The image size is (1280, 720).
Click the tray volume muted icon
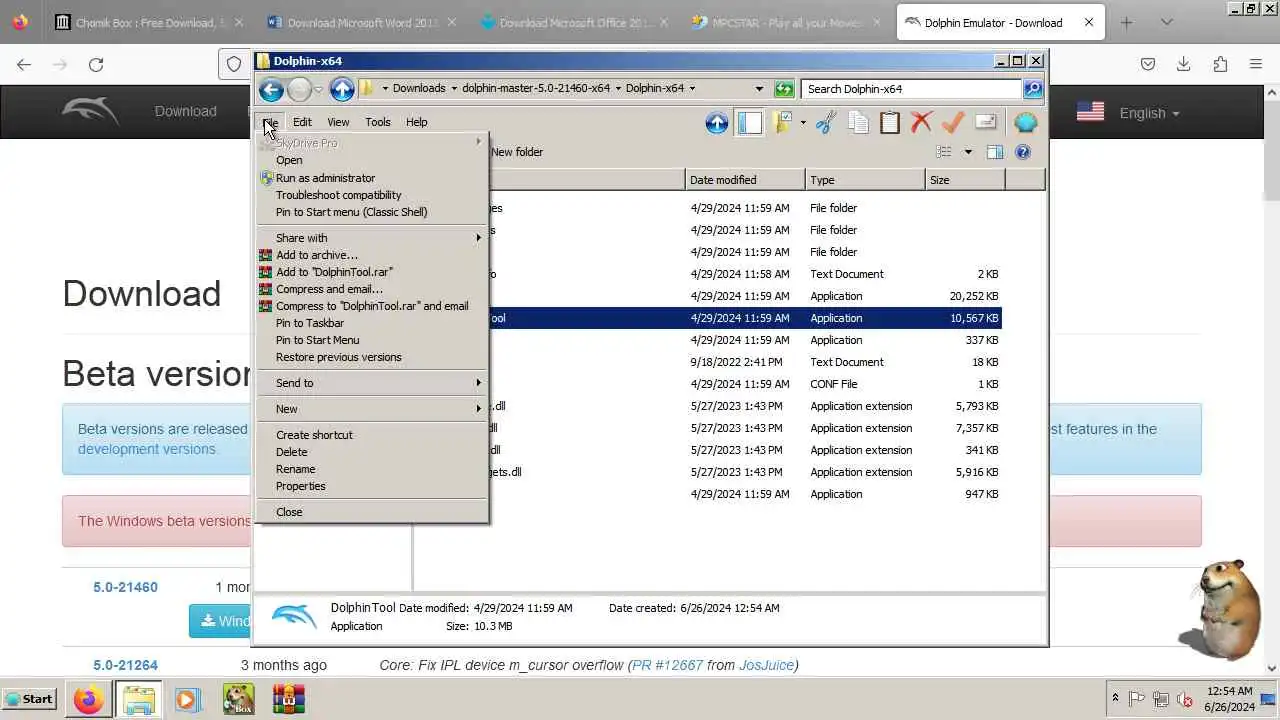1185,699
